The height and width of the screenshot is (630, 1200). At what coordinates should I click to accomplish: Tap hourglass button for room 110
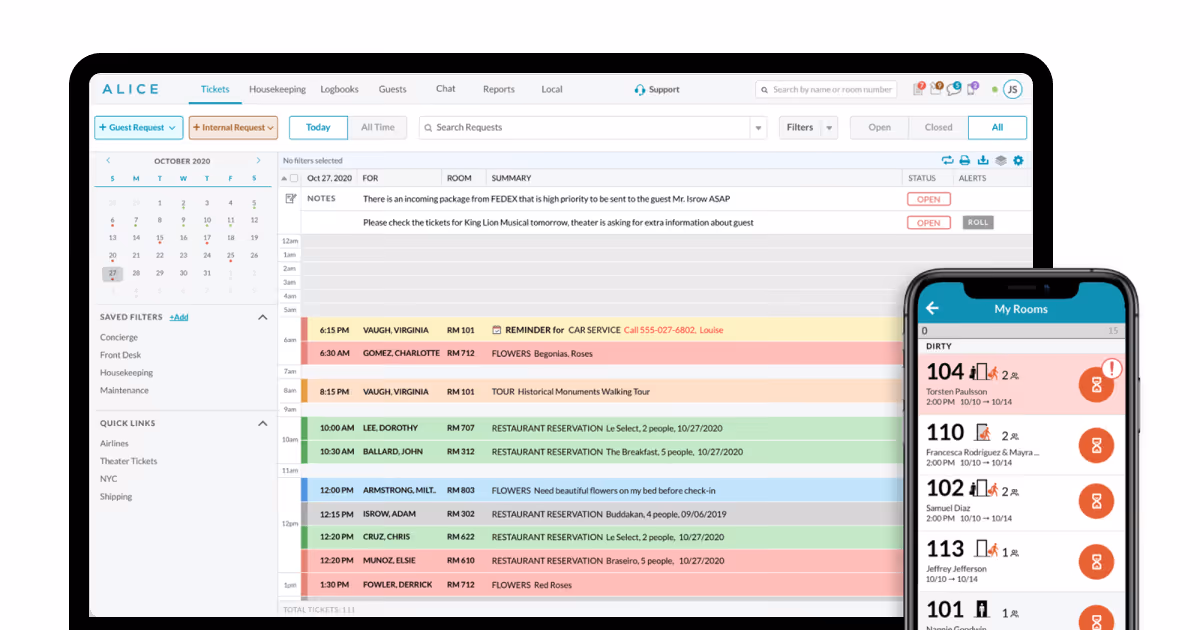point(1096,445)
